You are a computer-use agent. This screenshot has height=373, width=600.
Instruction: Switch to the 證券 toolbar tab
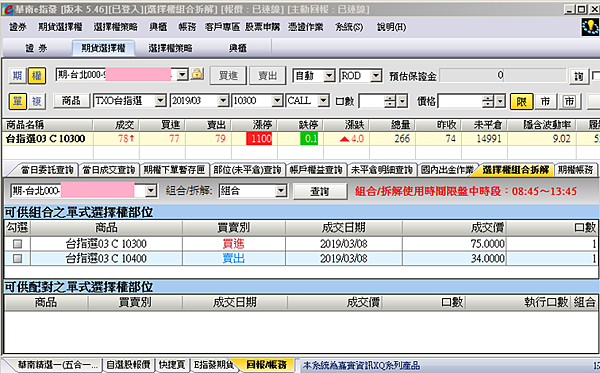click(x=36, y=48)
